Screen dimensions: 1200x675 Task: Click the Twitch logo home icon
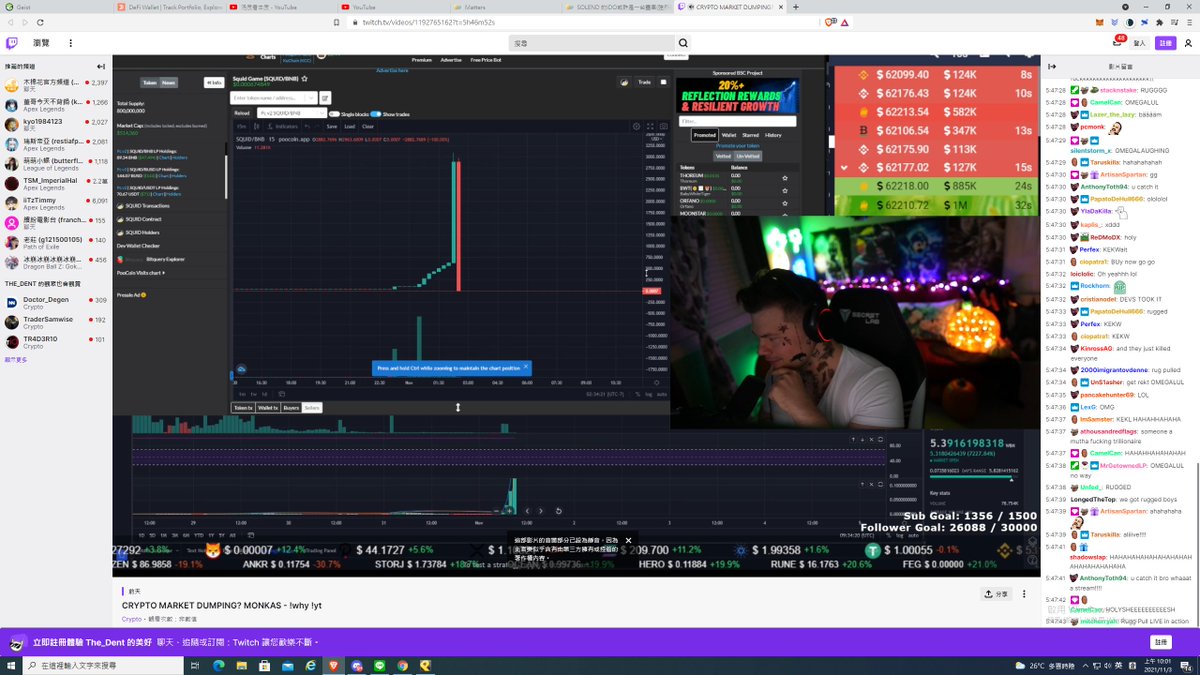click(12, 43)
